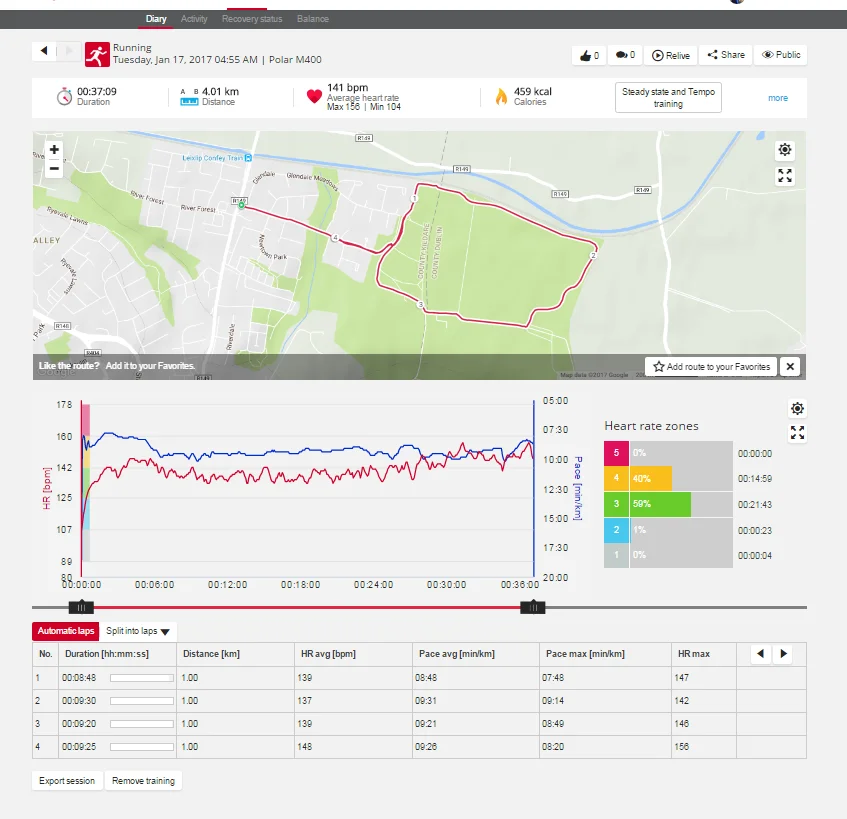The height and width of the screenshot is (819, 847).
Task: Toggle Public visibility of session
Action: coord(781,55)
